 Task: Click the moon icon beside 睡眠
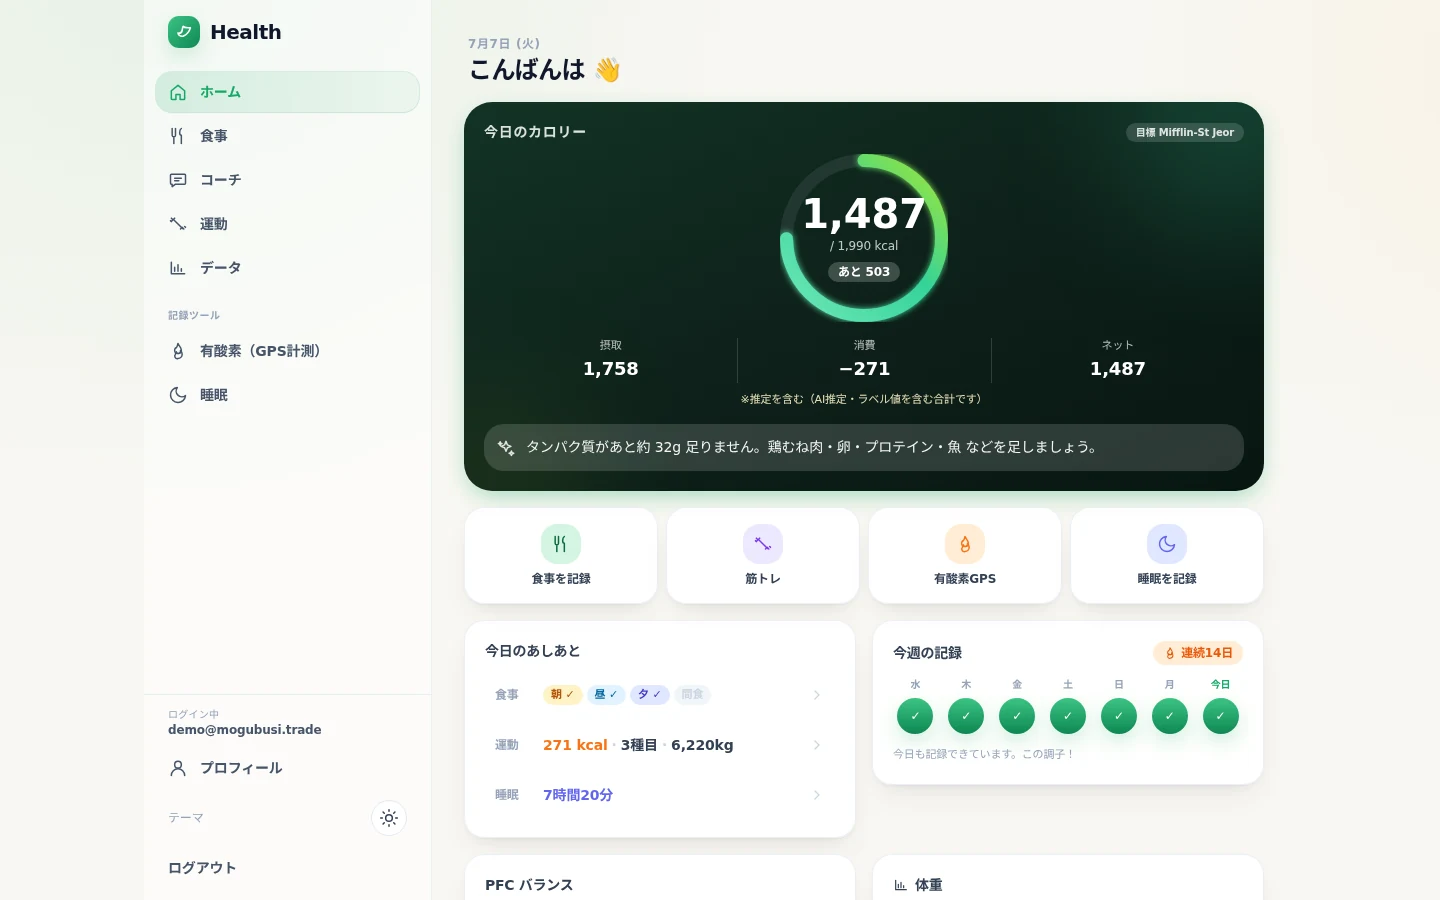click(178, 395)
